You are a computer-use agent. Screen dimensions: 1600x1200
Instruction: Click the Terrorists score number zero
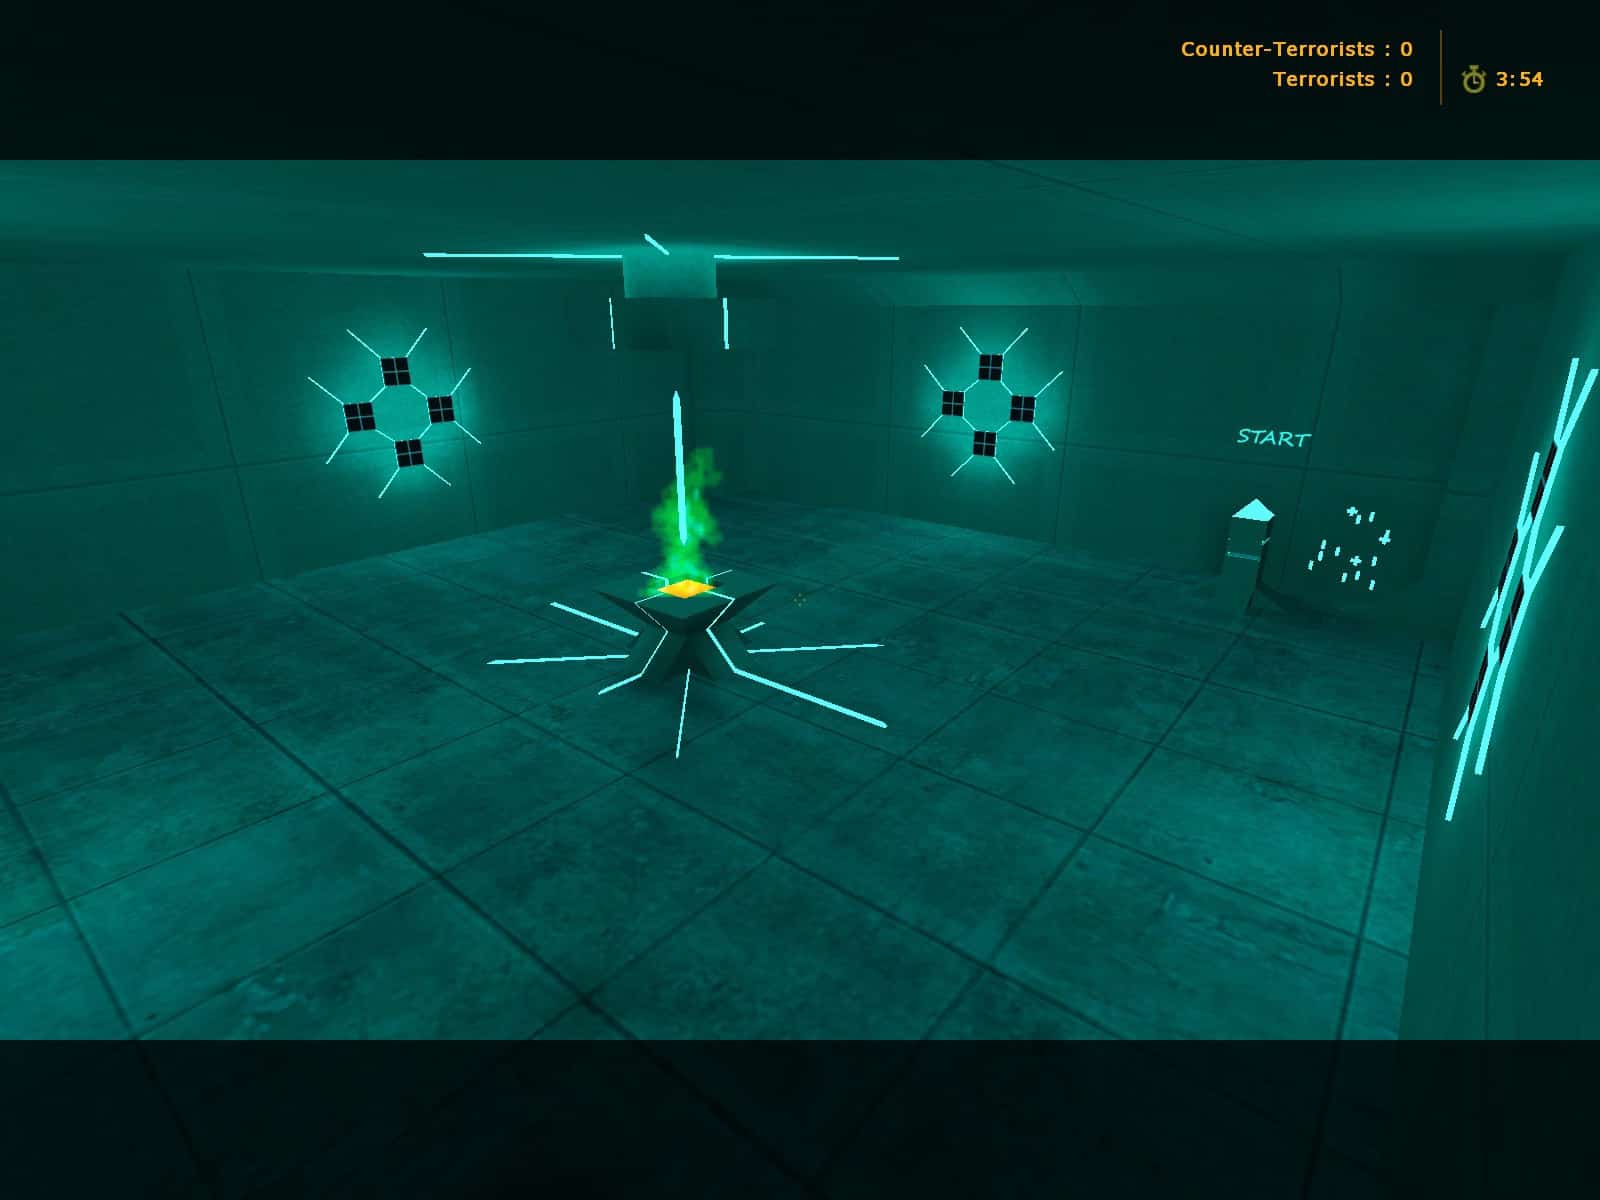point(1406,79)
